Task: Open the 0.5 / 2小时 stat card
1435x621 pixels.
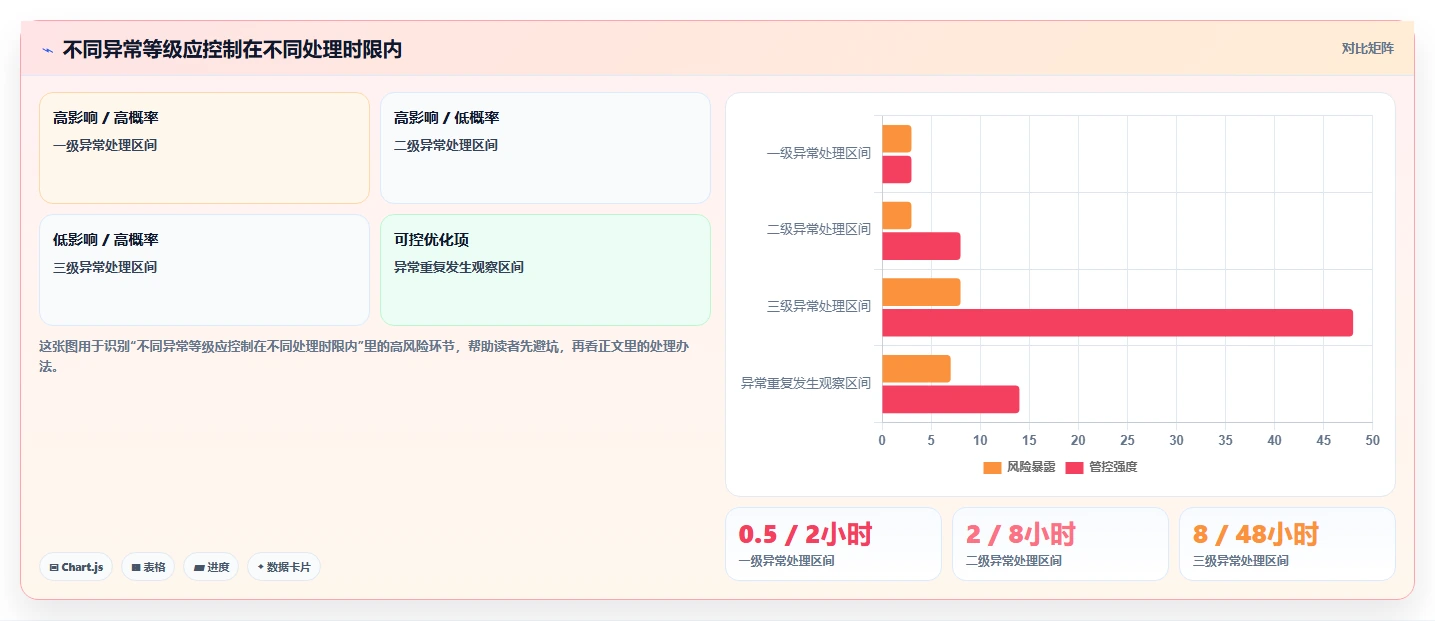Action: pos(832,544)
